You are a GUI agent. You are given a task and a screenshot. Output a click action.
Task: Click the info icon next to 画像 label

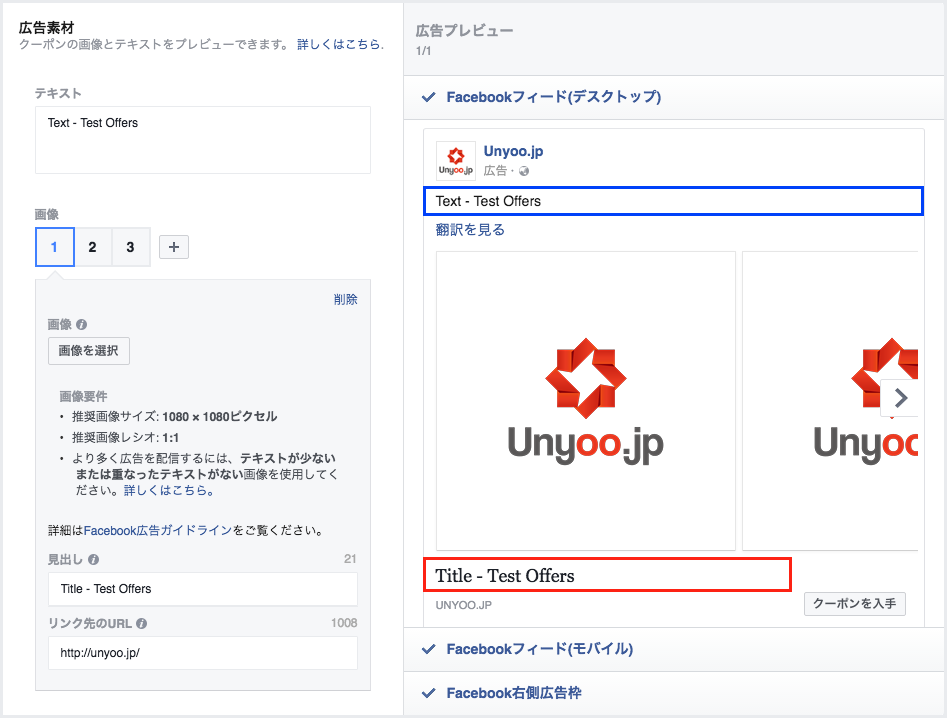click(x=82, y=325)
